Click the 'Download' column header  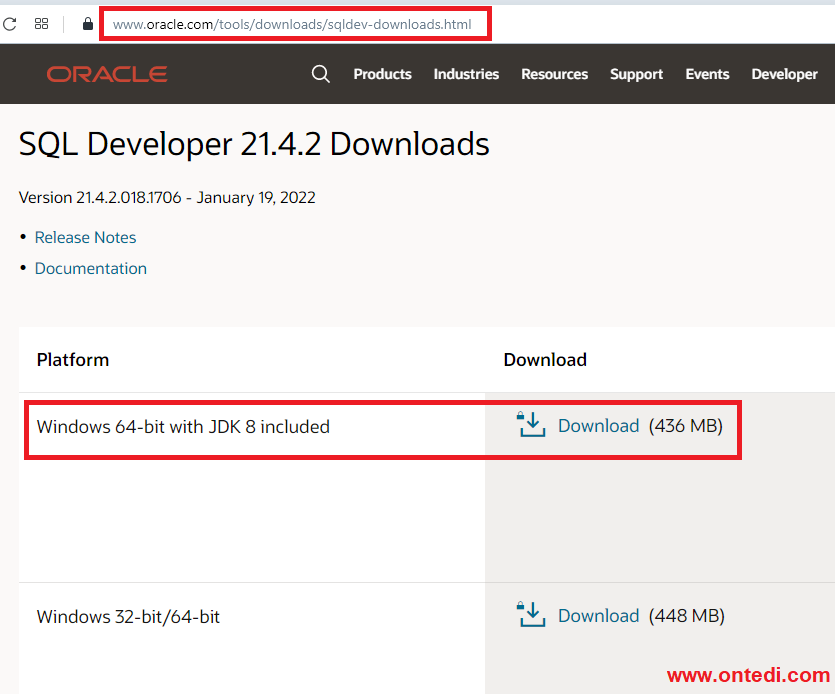545,360
